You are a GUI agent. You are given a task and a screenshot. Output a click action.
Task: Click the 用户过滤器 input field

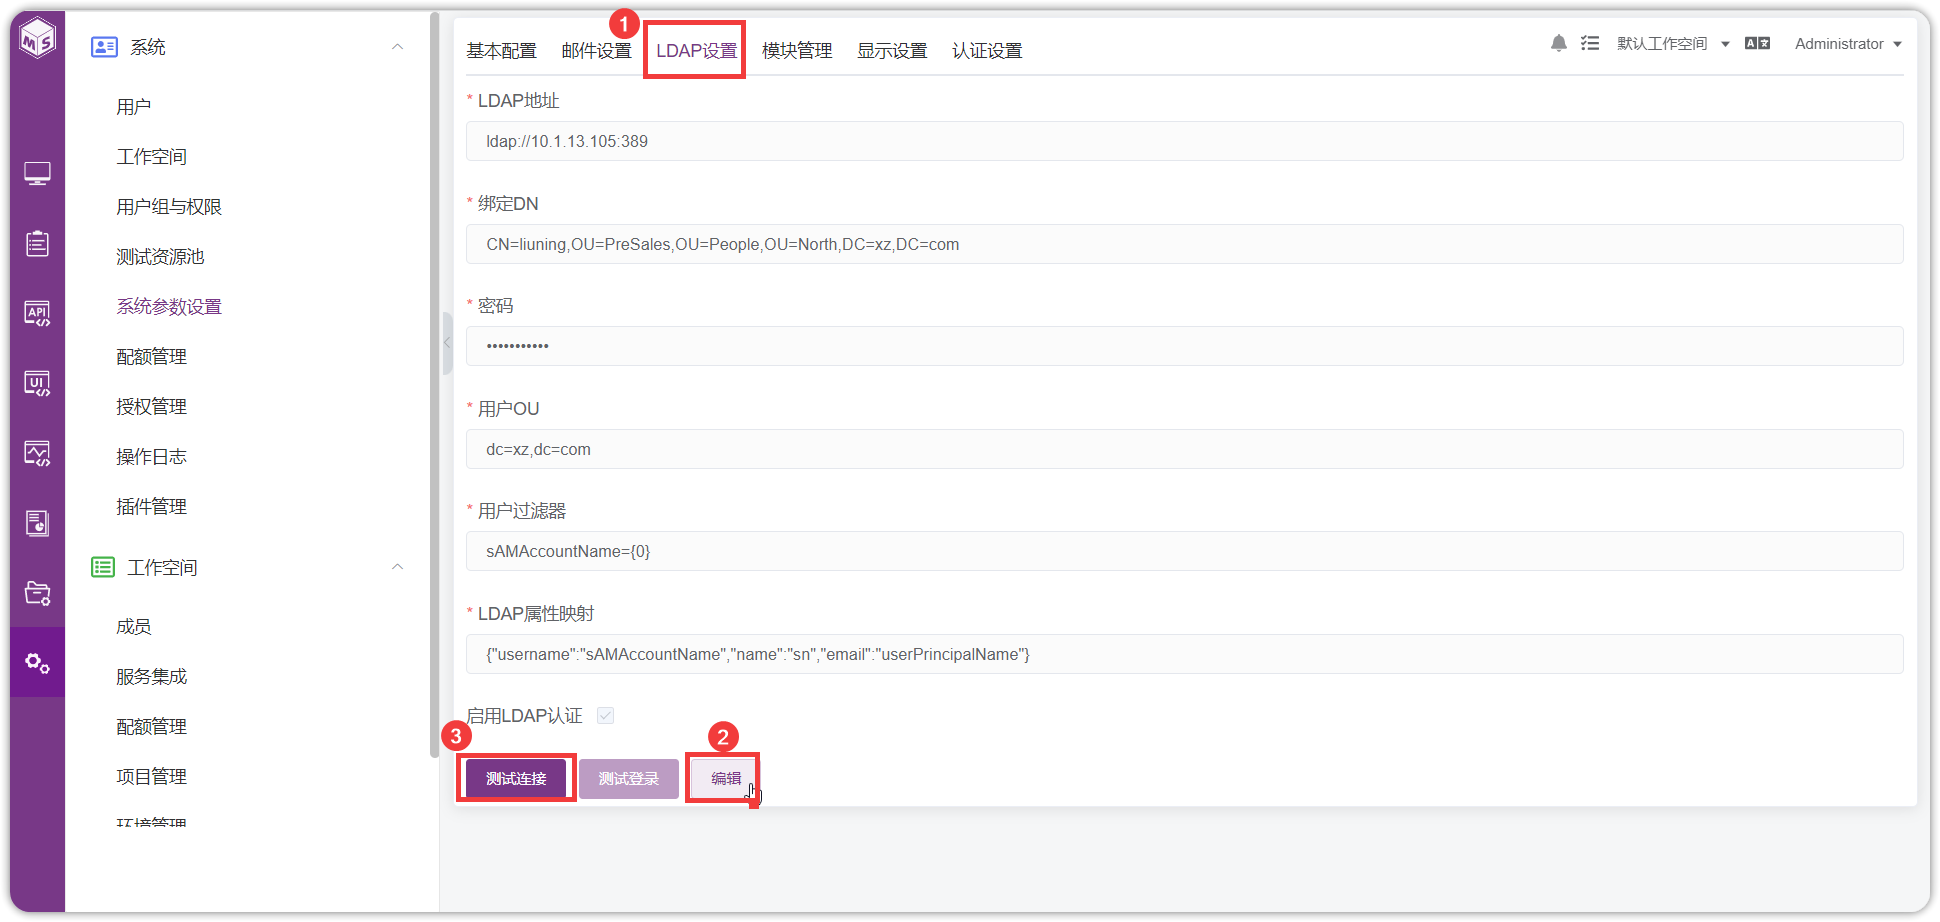point(1184,551)
